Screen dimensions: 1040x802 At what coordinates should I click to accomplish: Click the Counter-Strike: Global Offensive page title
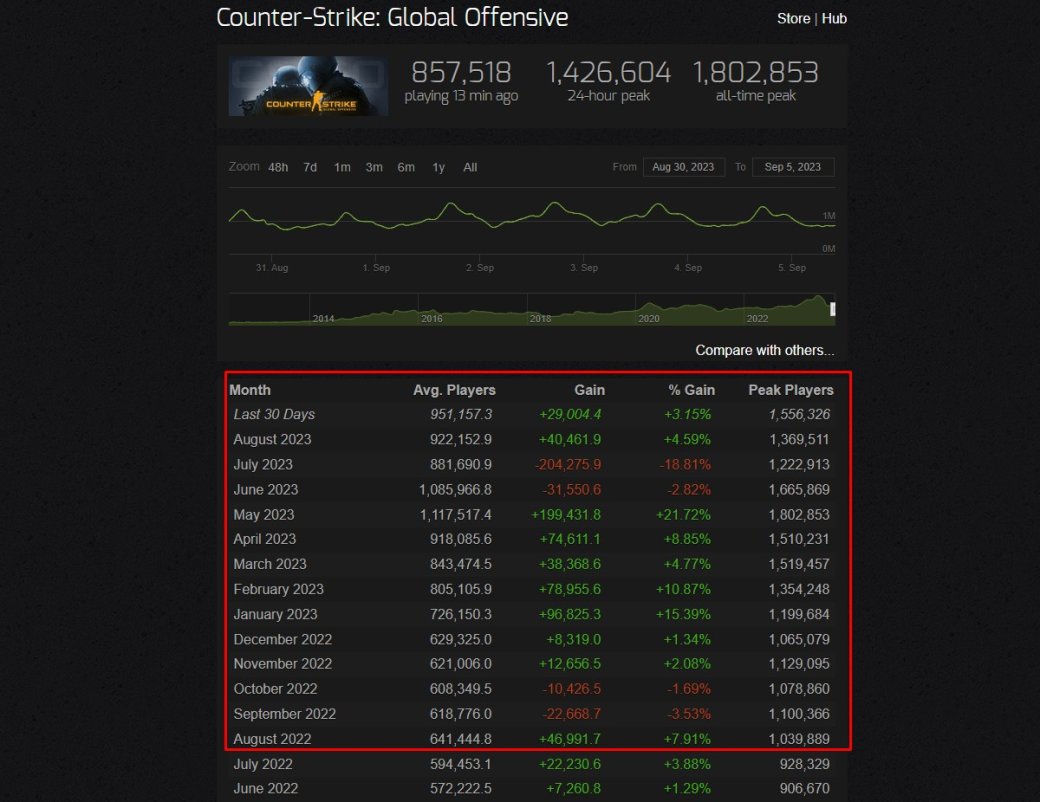tap(392, 17)
